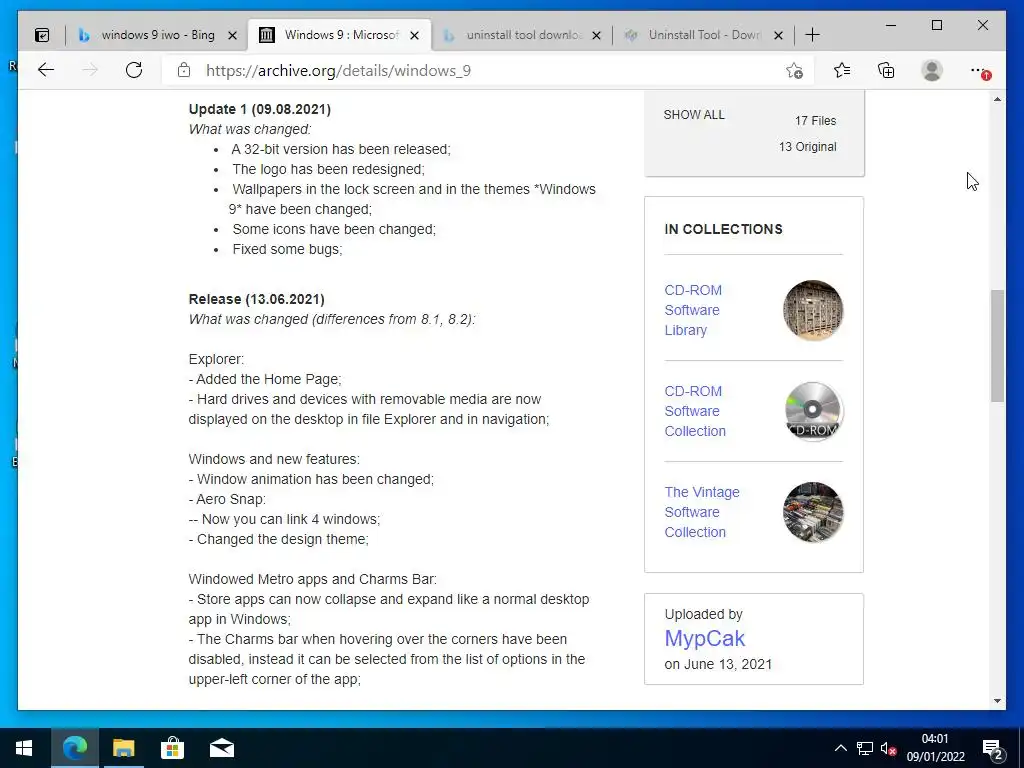
Task: Click '- Added the Home Page;' line
Action: 265,379
